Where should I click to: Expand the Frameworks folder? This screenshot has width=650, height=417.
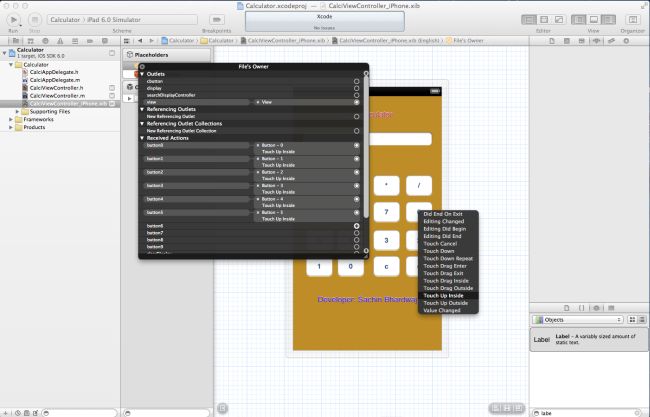point(11,119)
